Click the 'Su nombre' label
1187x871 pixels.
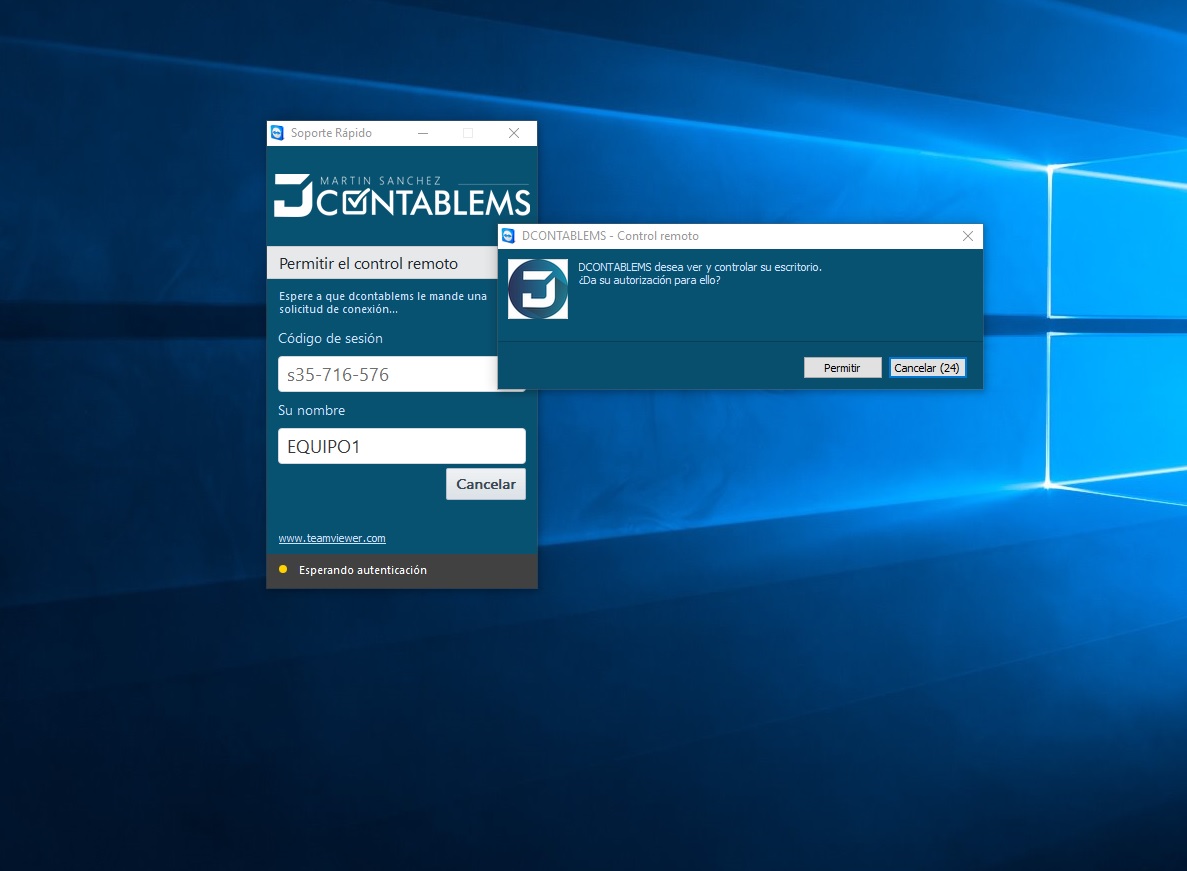click(311, 410)
